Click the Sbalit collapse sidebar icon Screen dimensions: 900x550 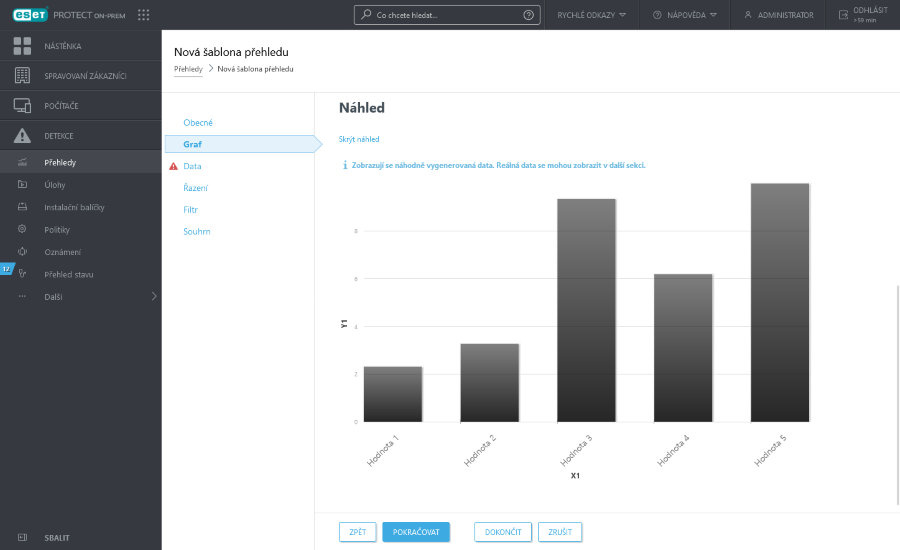(22, 537)
